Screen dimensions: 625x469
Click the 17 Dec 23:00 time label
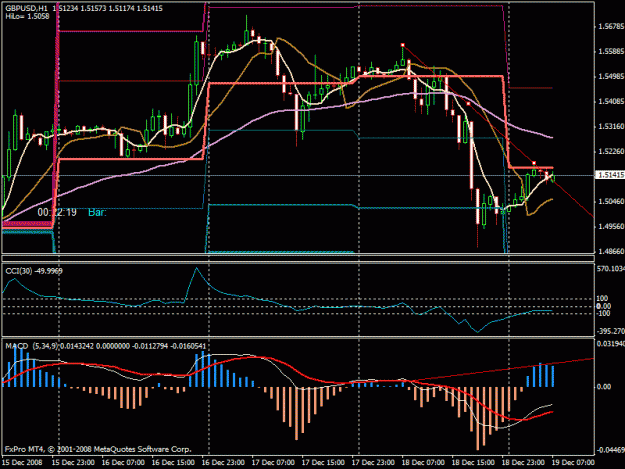pos(373,463)
